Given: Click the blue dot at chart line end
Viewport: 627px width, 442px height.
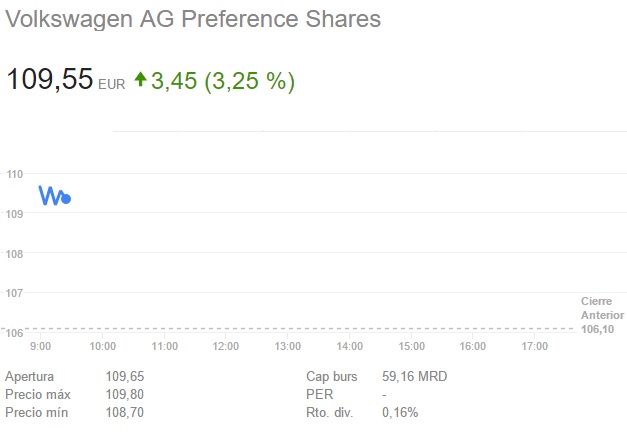Looking at the screenshot, I should [x=66, y=199].
